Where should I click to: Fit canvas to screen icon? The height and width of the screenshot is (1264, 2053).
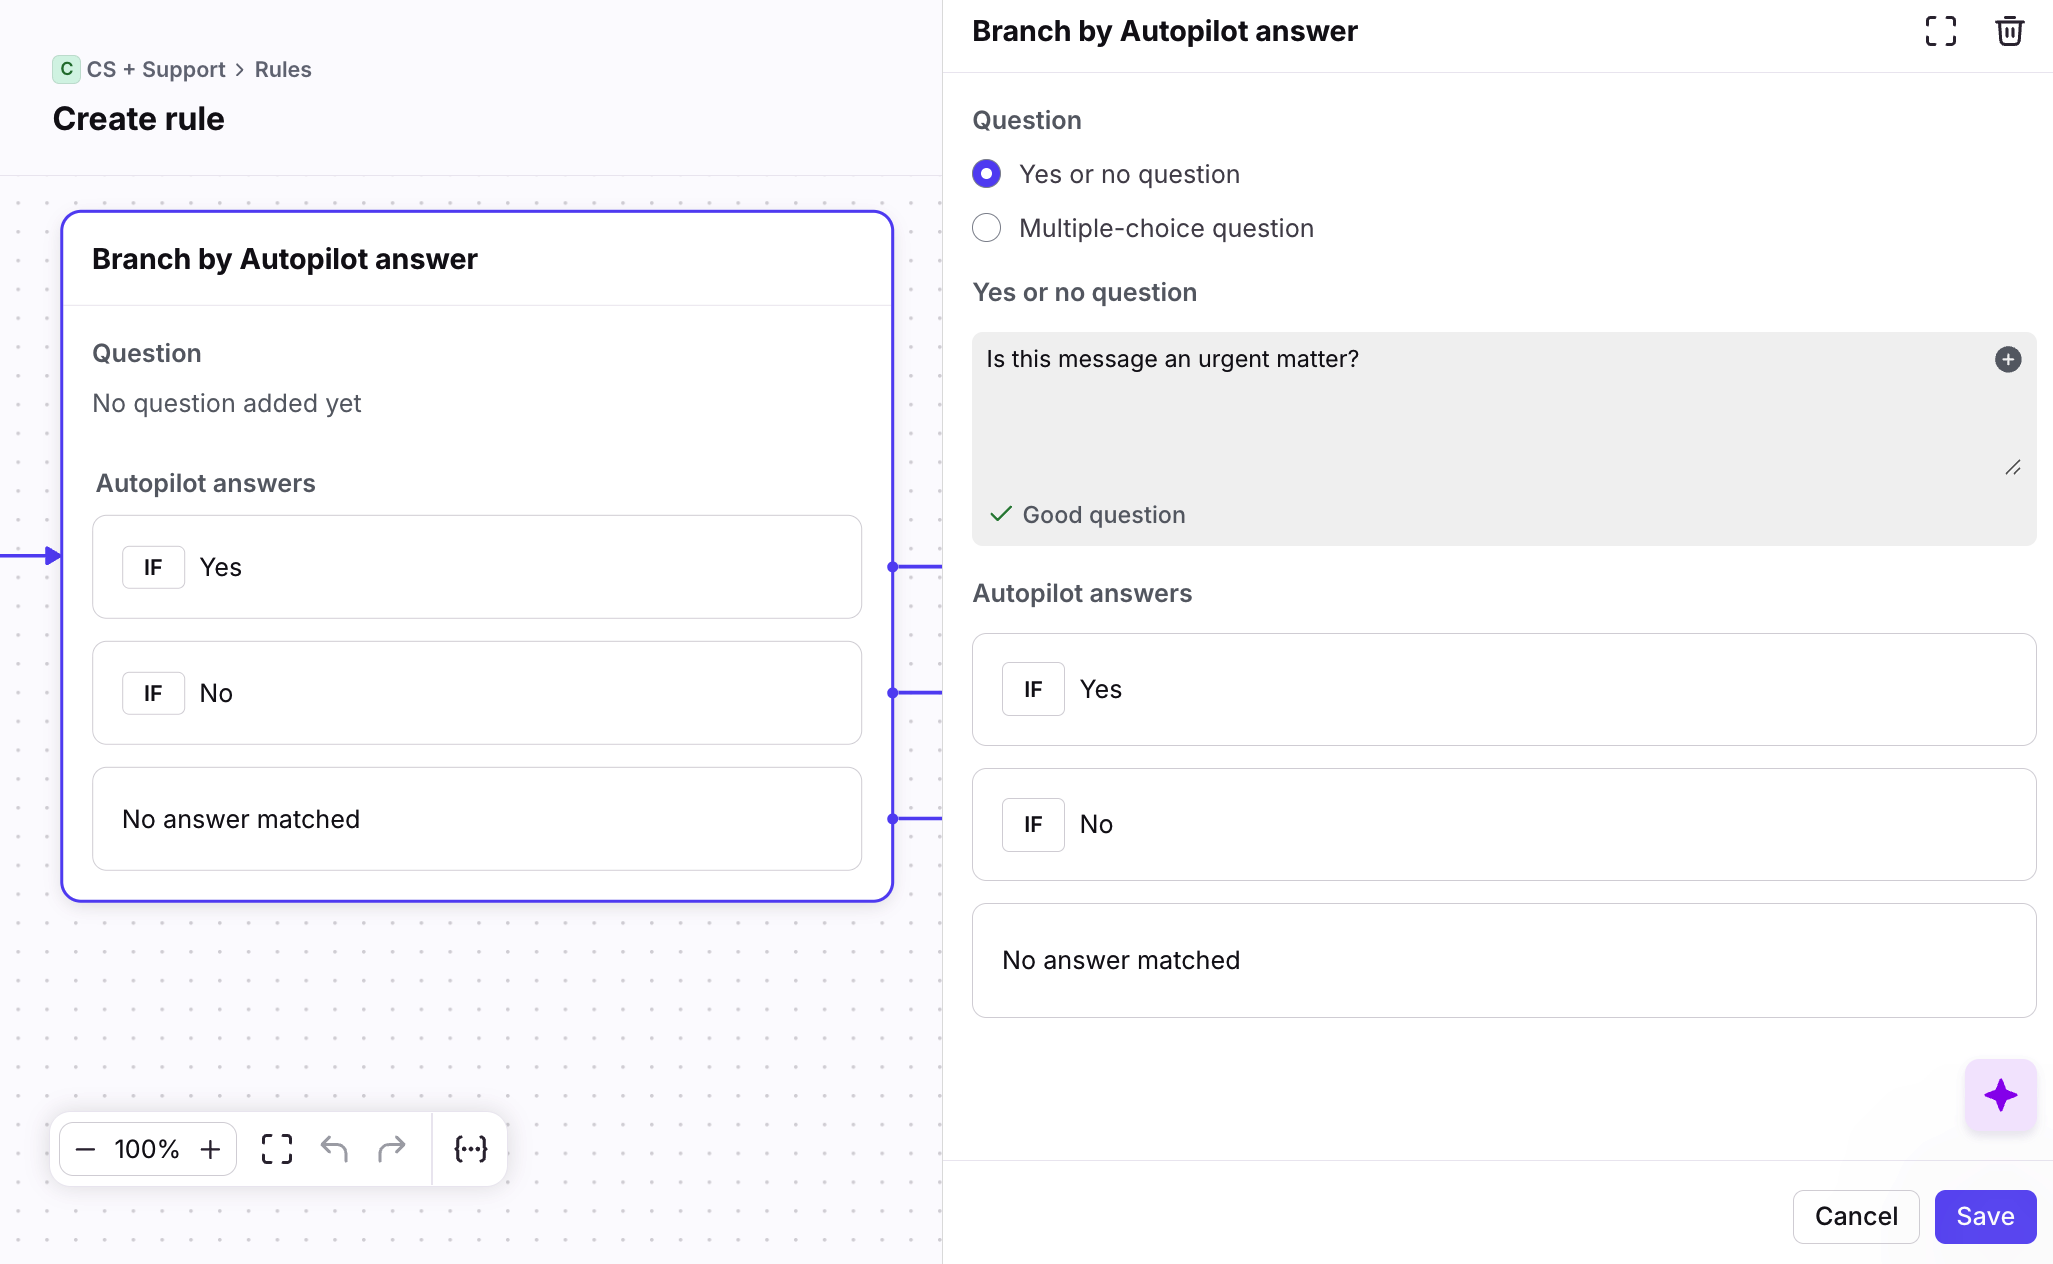point(277,1149)
